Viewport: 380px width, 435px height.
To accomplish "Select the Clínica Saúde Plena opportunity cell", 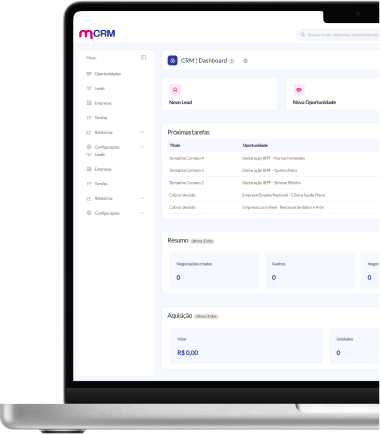I will click(283, 195).
